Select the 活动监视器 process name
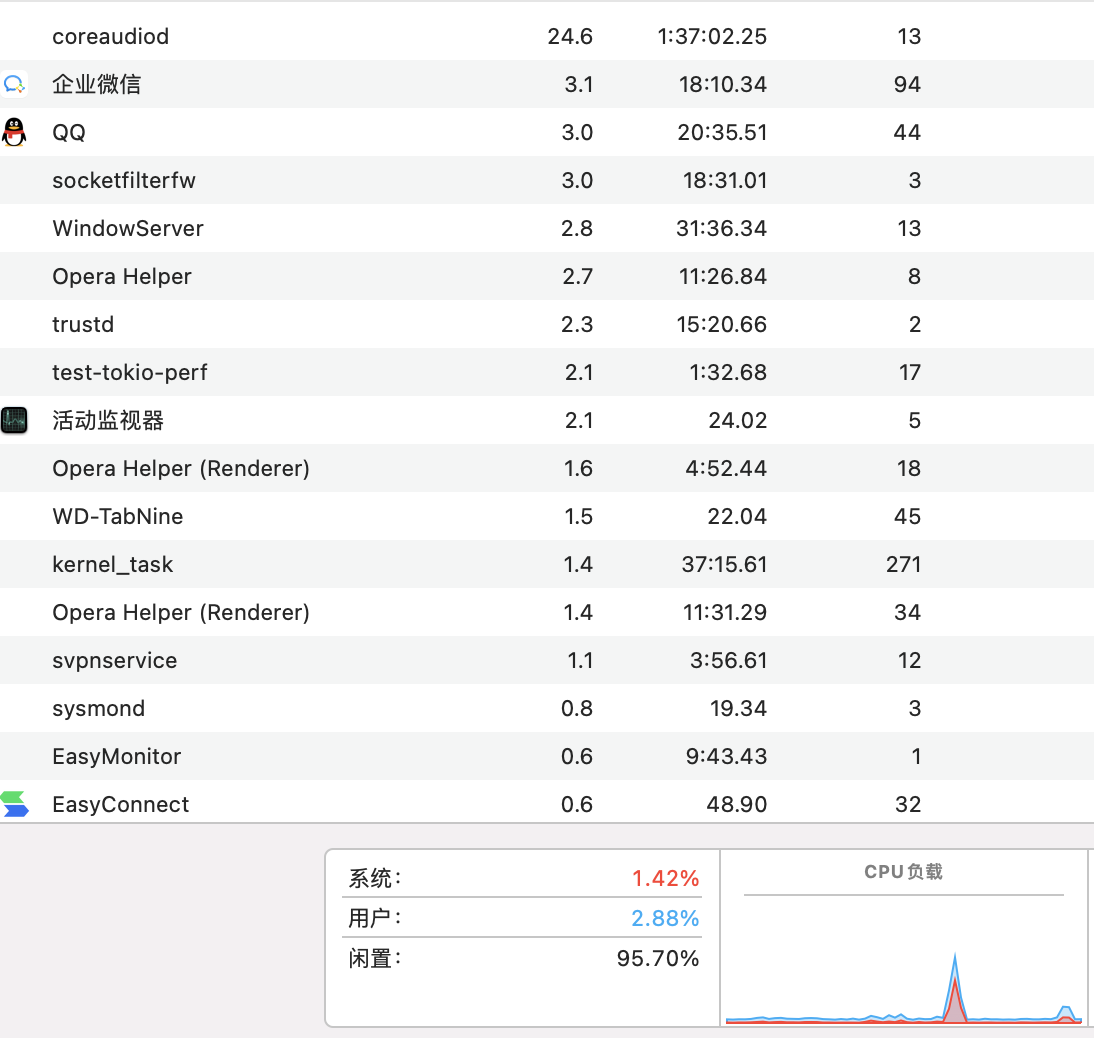Image resolution: width=1094 pixels, height=1038 pixels. coord(107,421)
